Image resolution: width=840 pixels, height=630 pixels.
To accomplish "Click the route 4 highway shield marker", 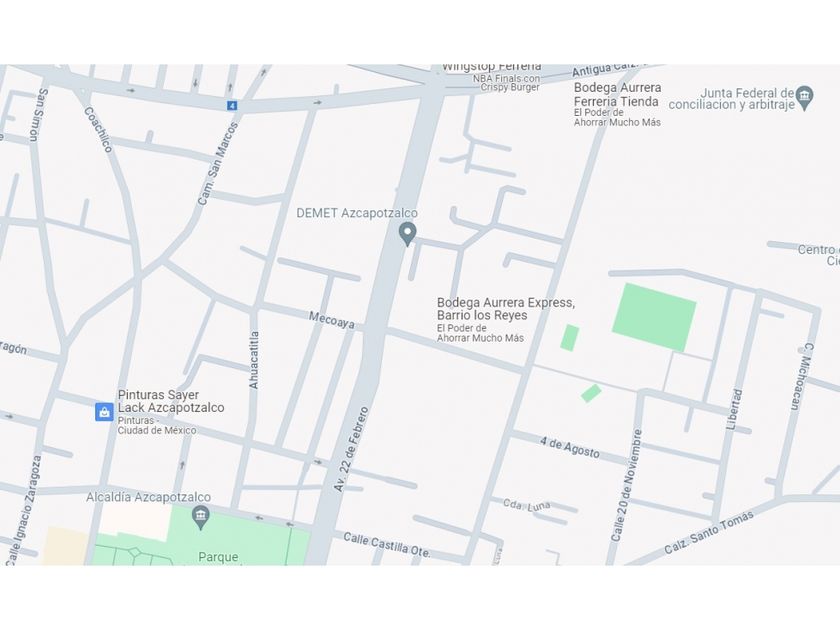I will pyautogui.click(x=231, y=106).
